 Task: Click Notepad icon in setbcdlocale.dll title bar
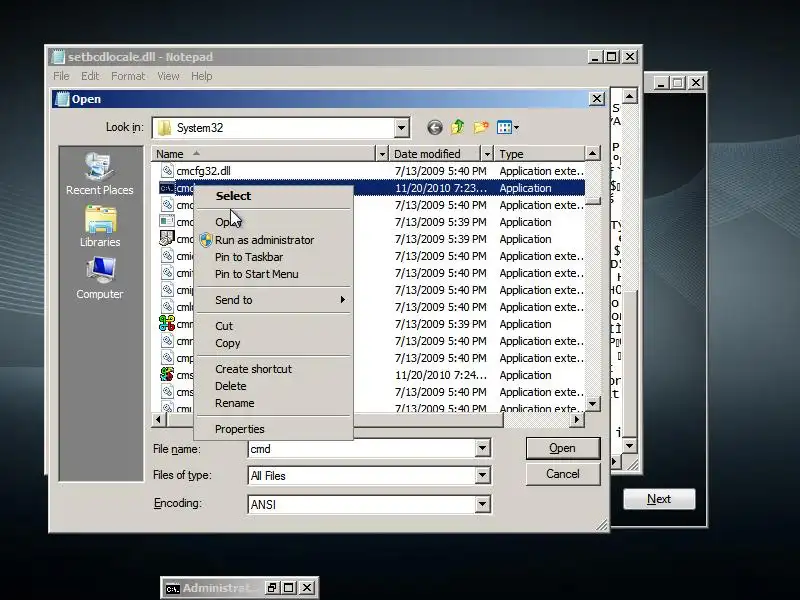[x=59, y=57]
